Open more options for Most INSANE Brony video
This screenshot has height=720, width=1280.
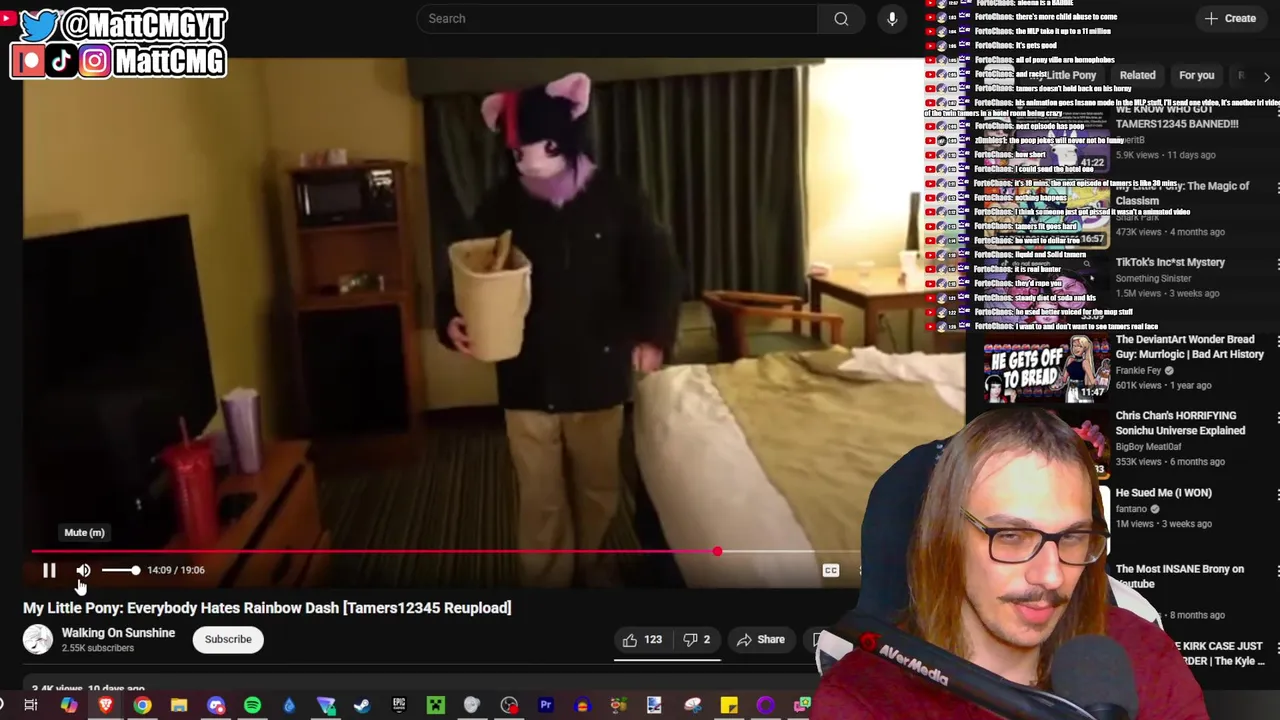coord(1278,570)
